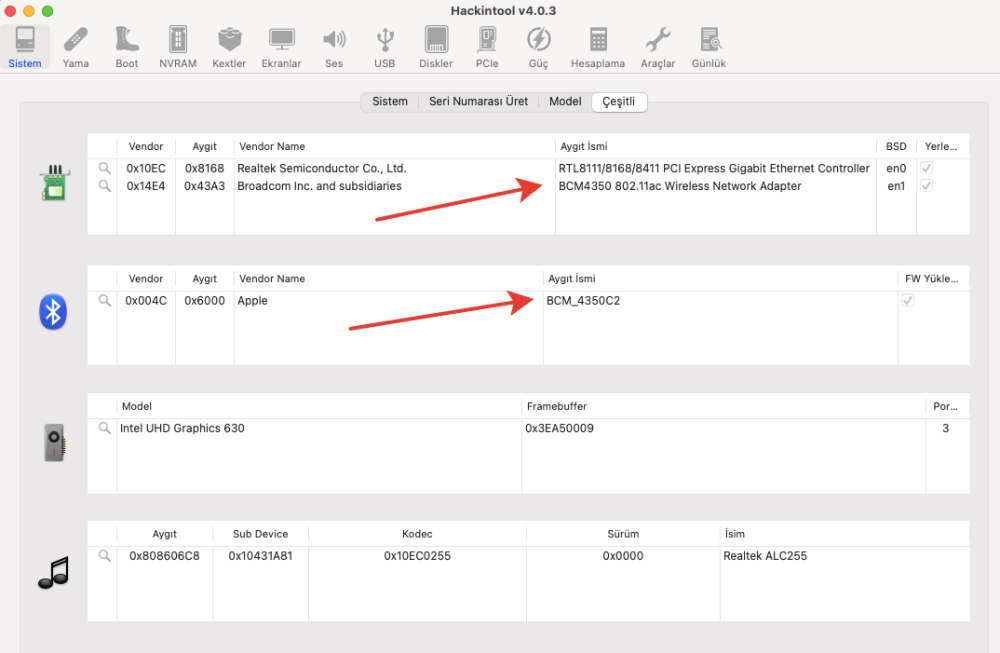
Task: Click Kodec column header
Action: click(417, 534)
